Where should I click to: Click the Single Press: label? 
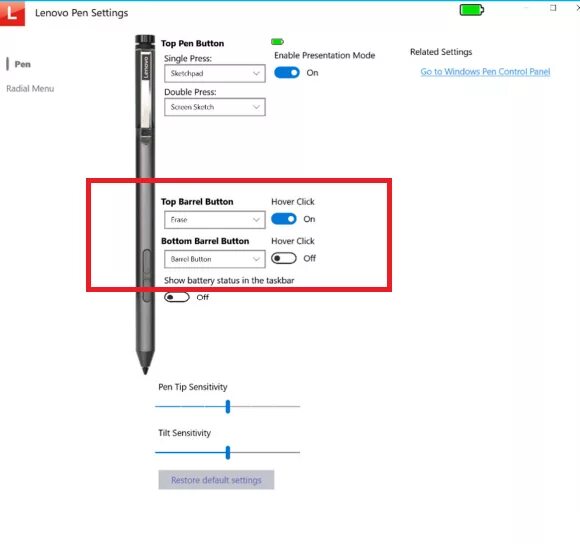coord(188,58)
